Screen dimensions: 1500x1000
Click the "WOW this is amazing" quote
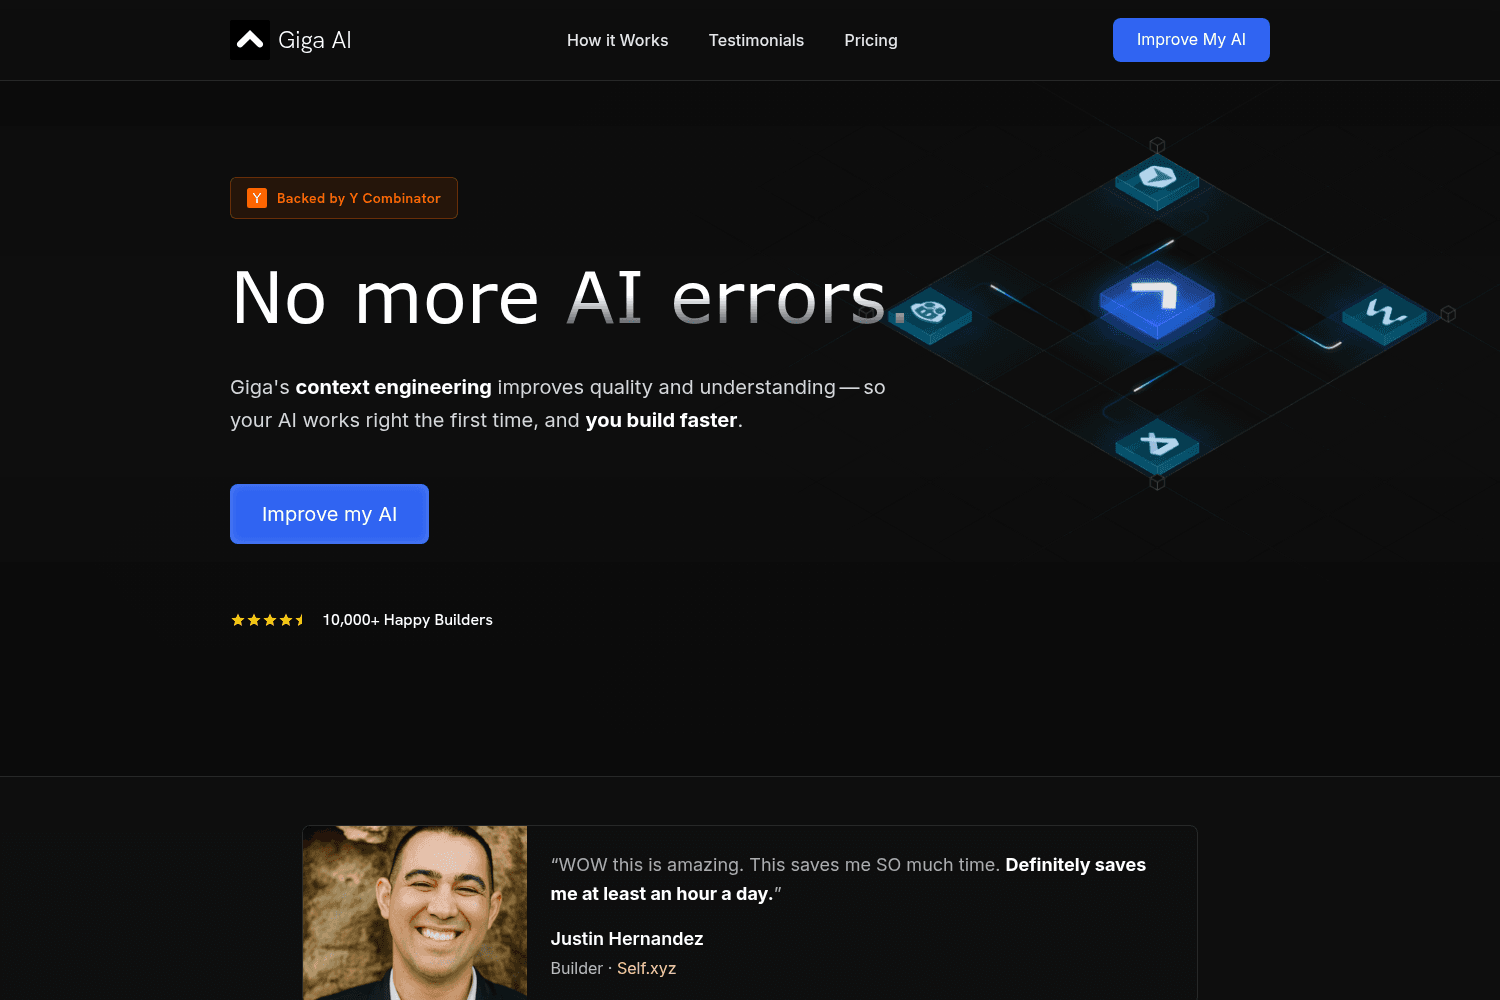pos(848,879)
